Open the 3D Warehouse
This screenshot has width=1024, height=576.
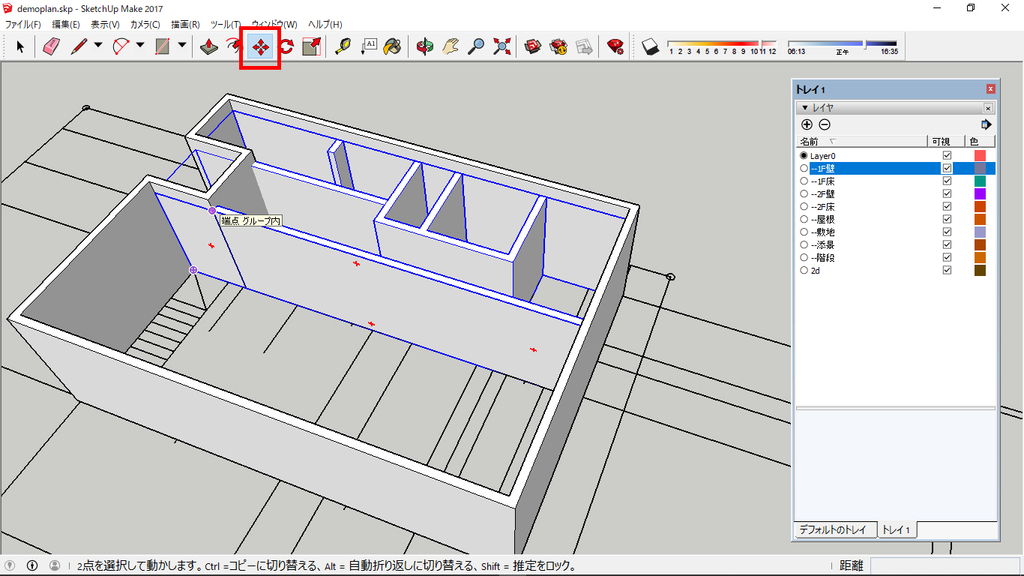(533, 46)
